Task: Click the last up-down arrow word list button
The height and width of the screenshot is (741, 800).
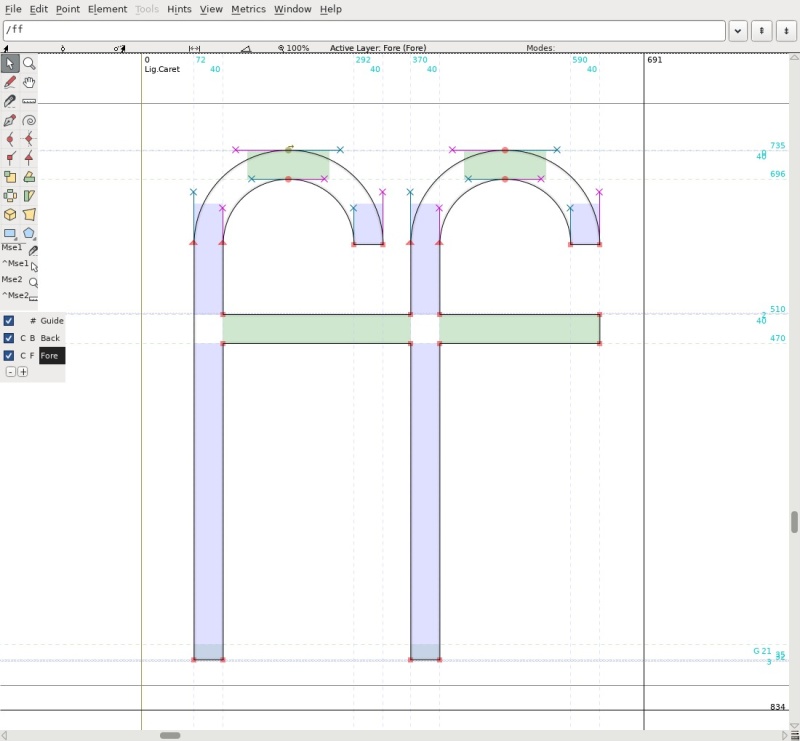Action: point(786,31)
